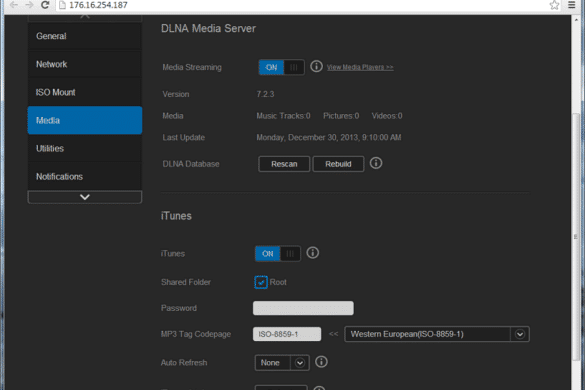585x390 pixels.
Task: Click the DLNA Media Server heading
Action: [x=208, y=28]
